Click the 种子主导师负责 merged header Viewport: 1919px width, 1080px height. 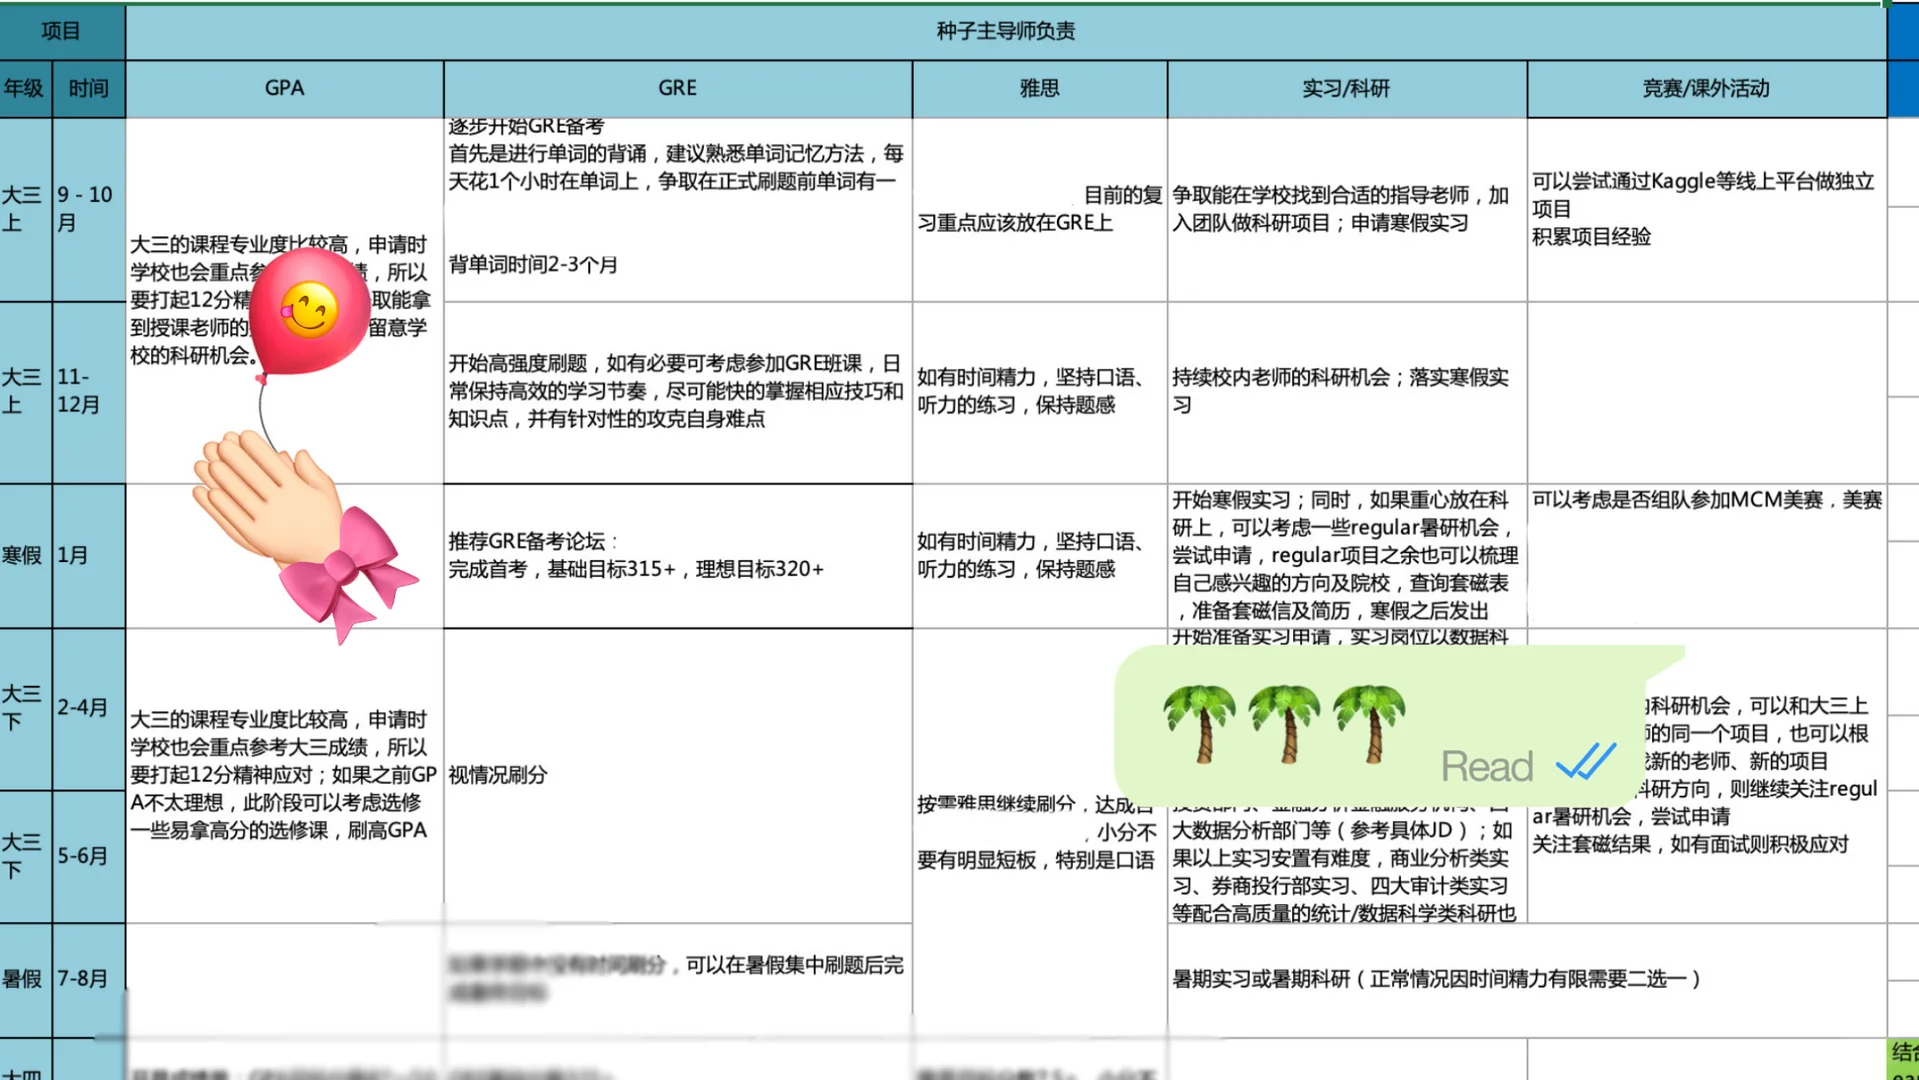click(1006, 31)
